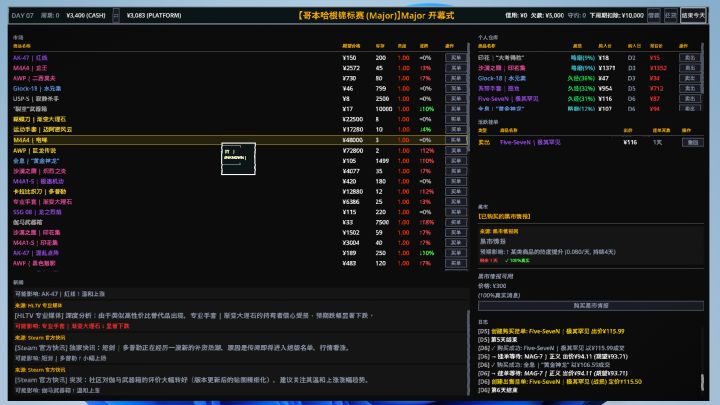
Task: Click the 已购买的黑市情报 heading
Action: tap(504, 216)
